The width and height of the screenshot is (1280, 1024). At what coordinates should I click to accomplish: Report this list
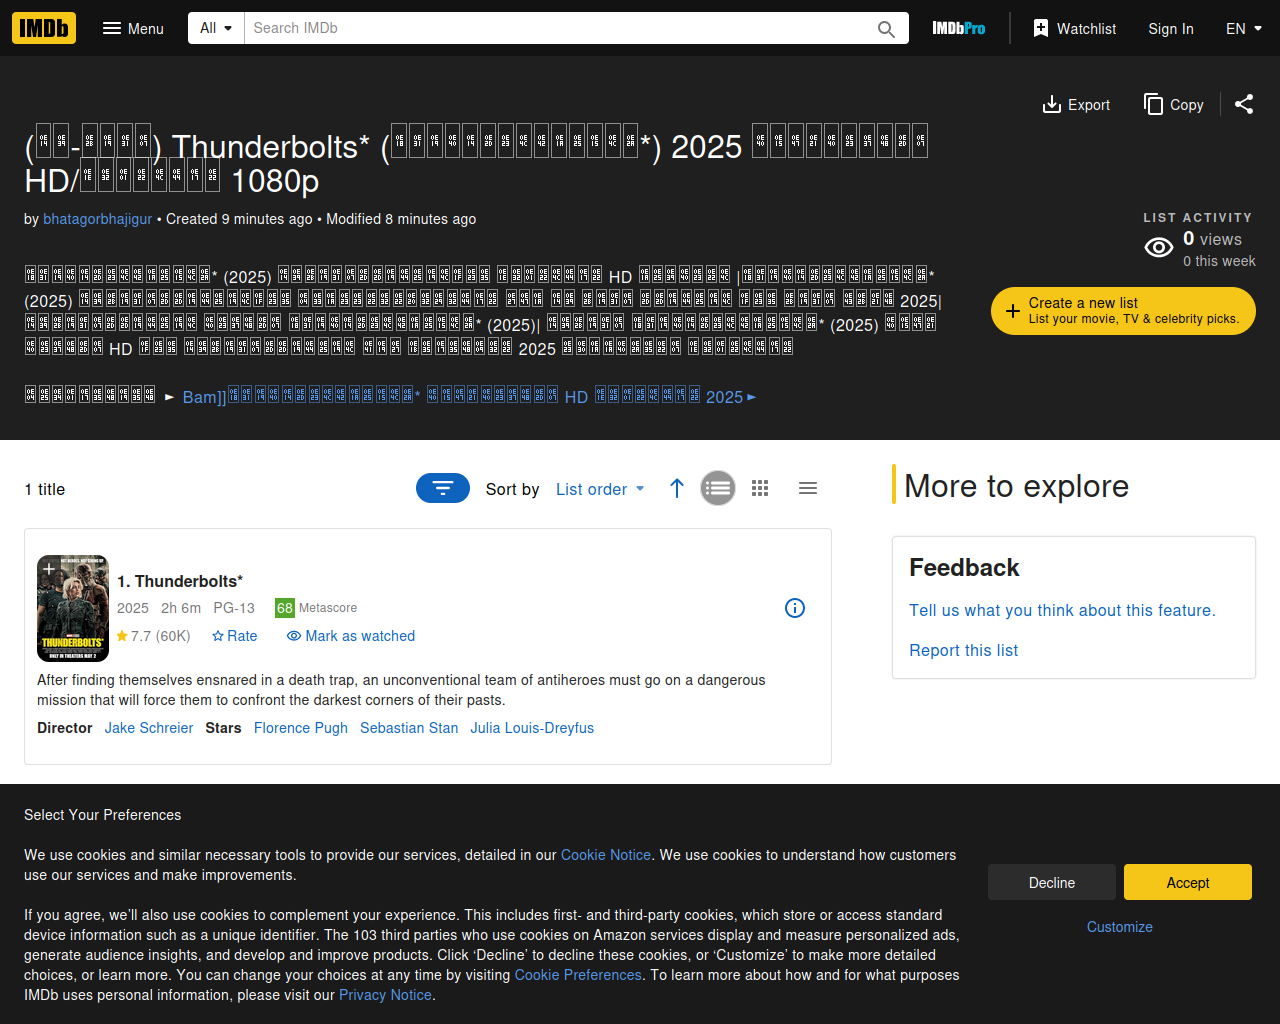[963, 650]
